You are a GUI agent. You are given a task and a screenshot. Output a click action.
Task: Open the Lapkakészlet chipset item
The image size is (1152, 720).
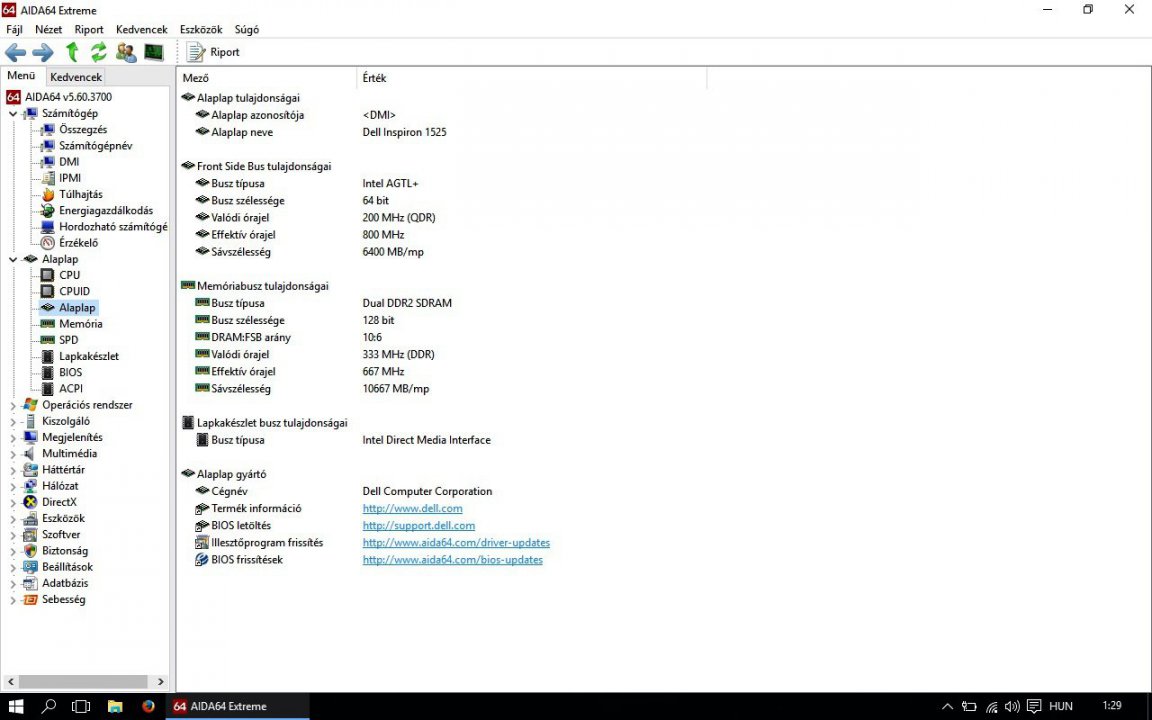89,356
